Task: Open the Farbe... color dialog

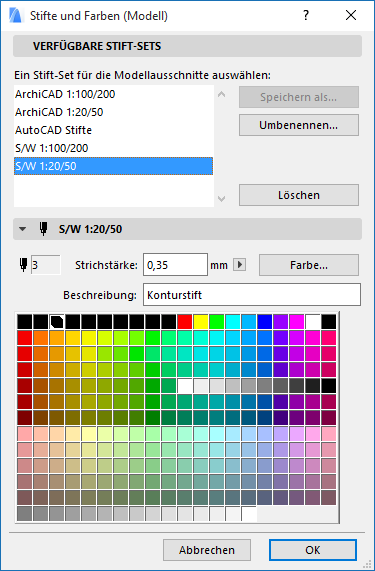Action: point(309,265)
